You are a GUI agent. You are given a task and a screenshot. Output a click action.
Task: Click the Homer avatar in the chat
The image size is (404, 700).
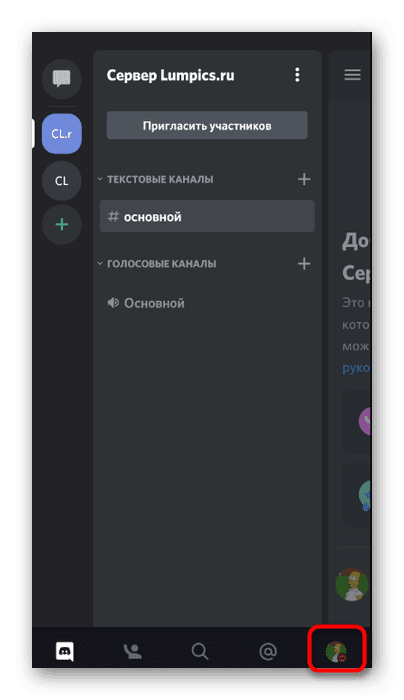pyautogui.click(x=353, y=584)
